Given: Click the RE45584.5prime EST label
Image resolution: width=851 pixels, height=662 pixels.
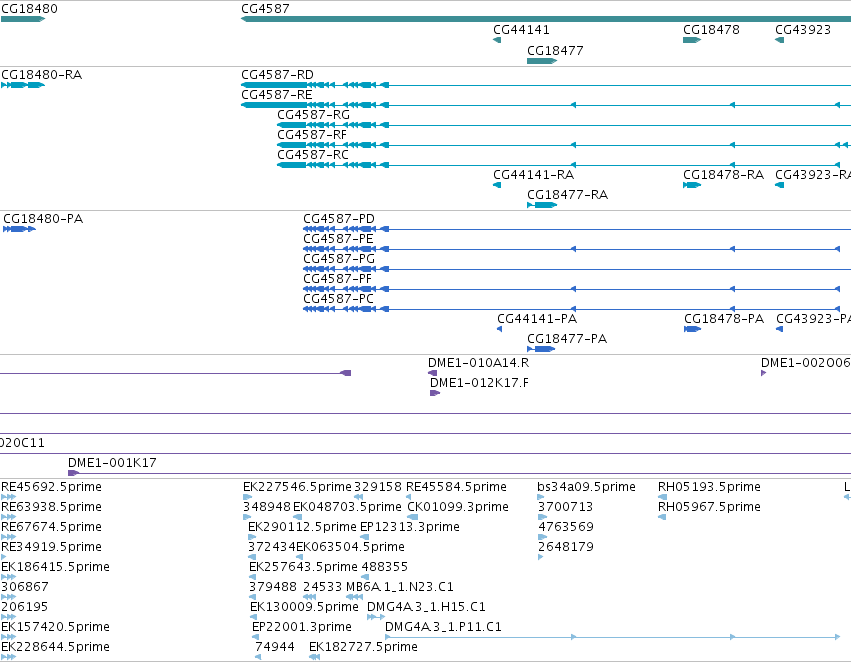Looking at the screenshot, I should [x=456, y=487].
